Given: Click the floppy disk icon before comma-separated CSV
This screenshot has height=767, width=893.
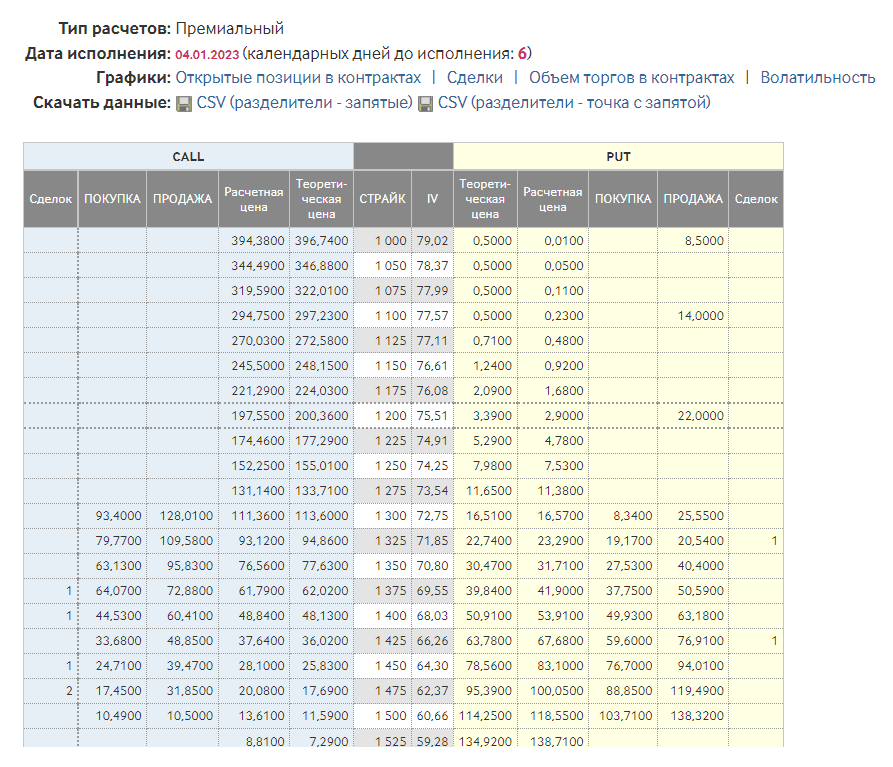Looking at the screenshot, I should point(184,103).
